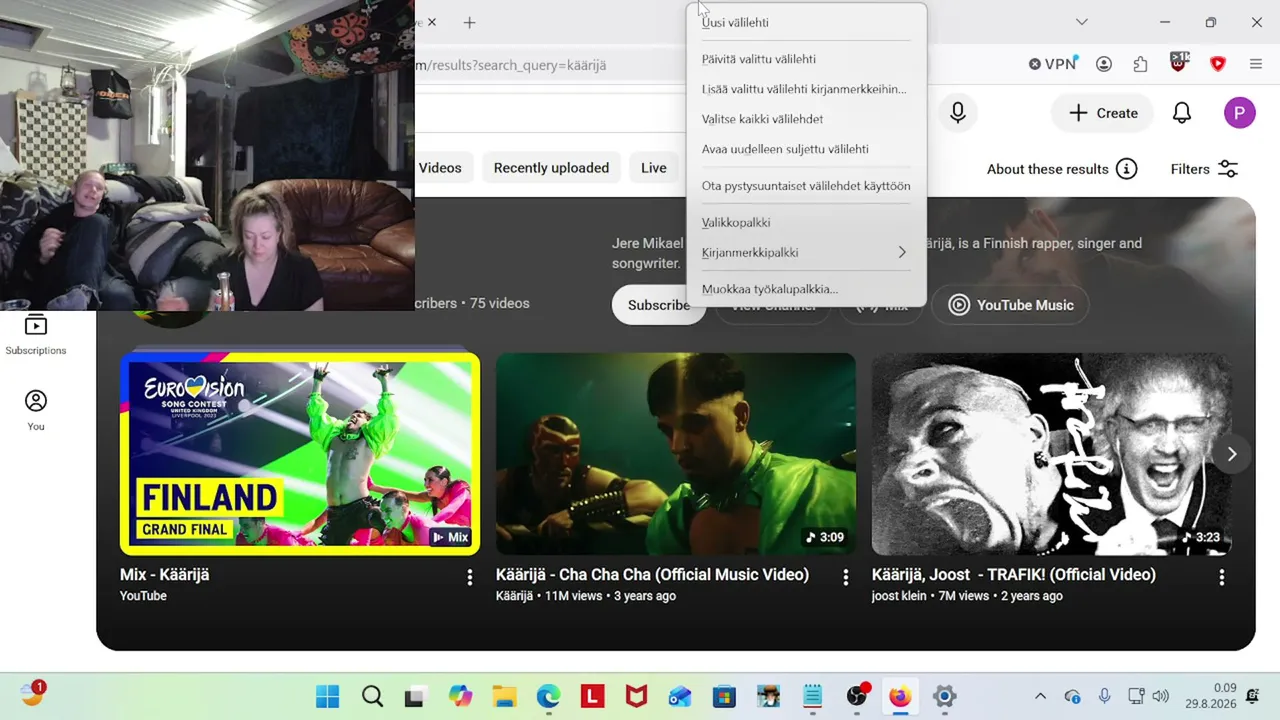Choose 'Avaa uudelleen suljettu välilehti'
Screen dimensions: 1280x720
point(806,149)
